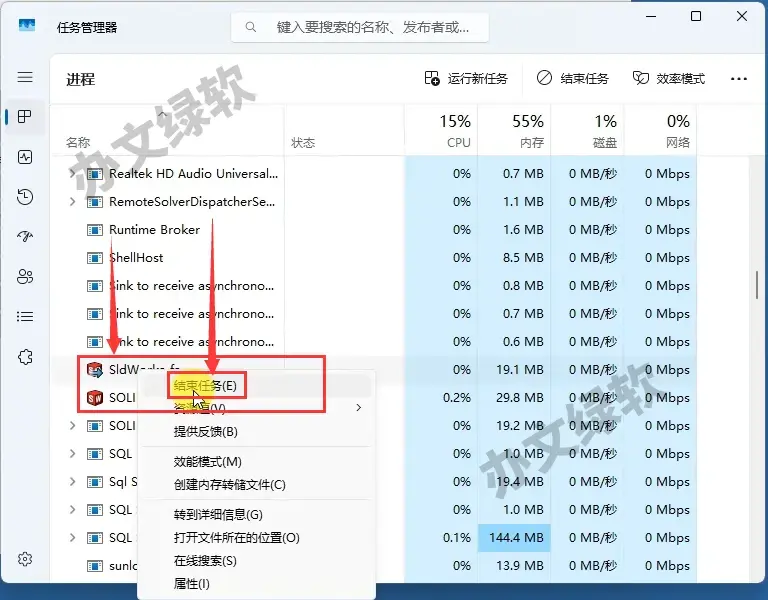Sort by memory 内存 column header
This screenshot has height=600, width=768.
(x=514, y=130)
